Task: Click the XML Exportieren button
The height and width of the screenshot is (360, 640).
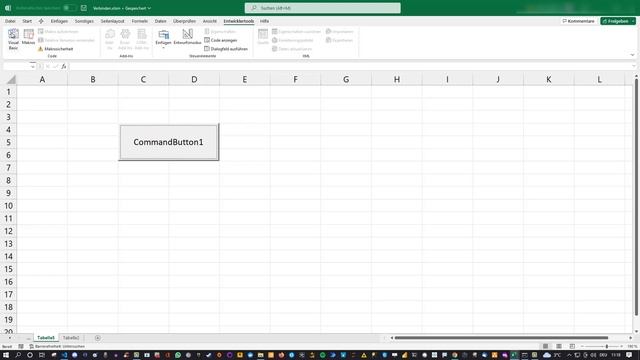Action: [339, 40]
